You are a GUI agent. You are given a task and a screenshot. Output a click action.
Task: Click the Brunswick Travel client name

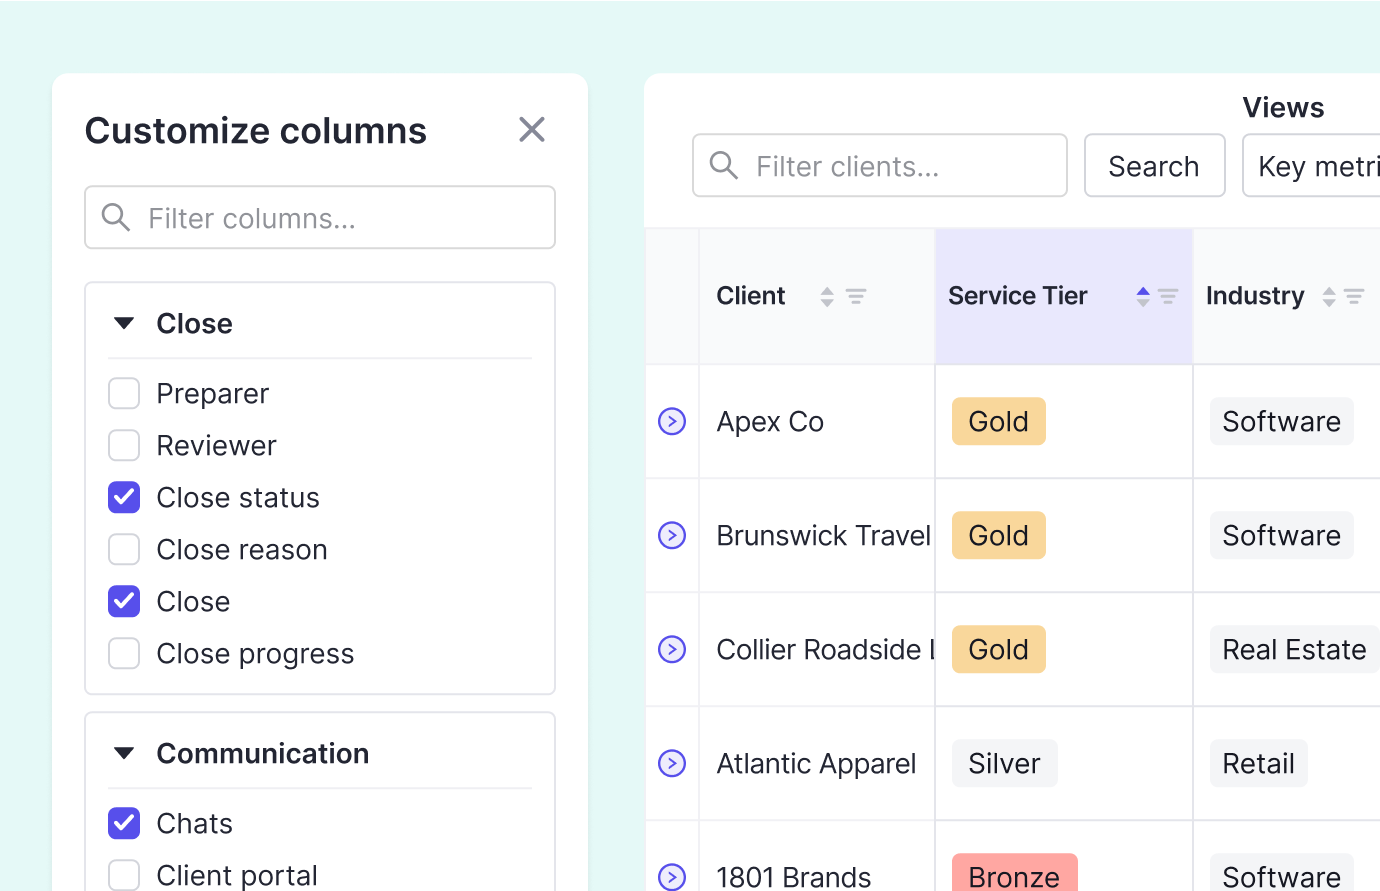tap(823, 536)
